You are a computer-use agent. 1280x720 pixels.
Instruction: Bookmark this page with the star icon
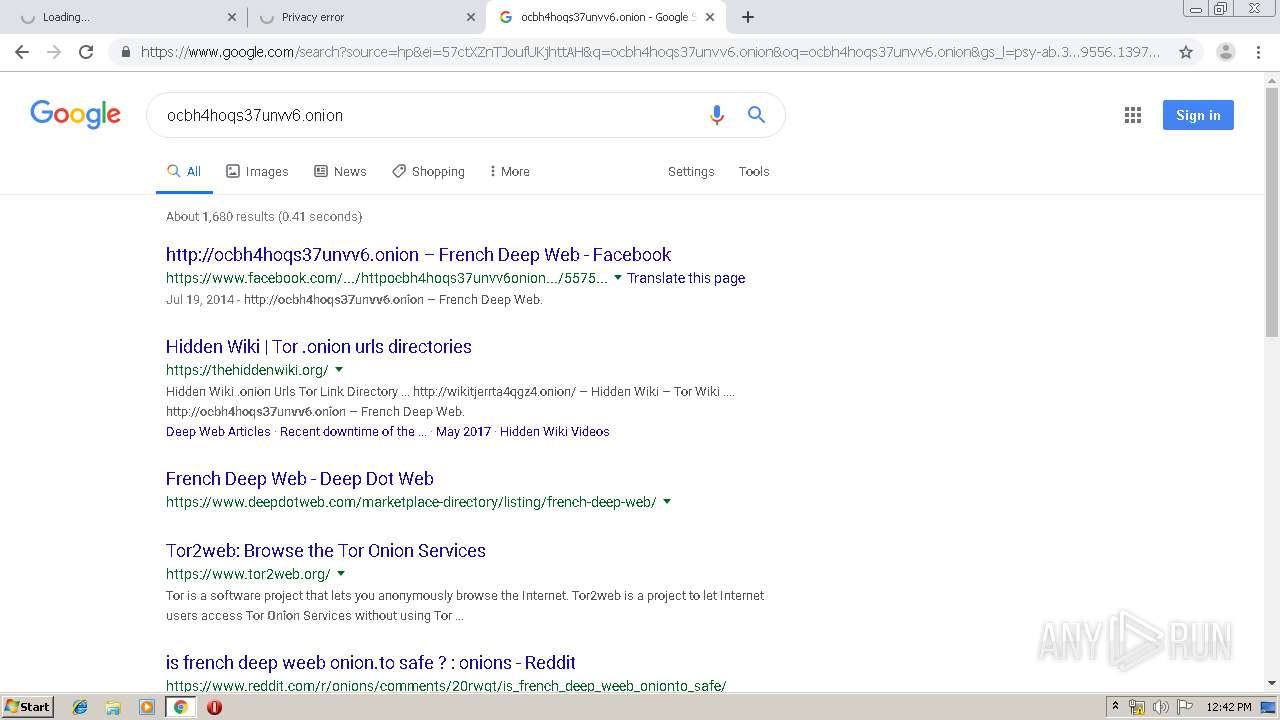pos(1186,52)
